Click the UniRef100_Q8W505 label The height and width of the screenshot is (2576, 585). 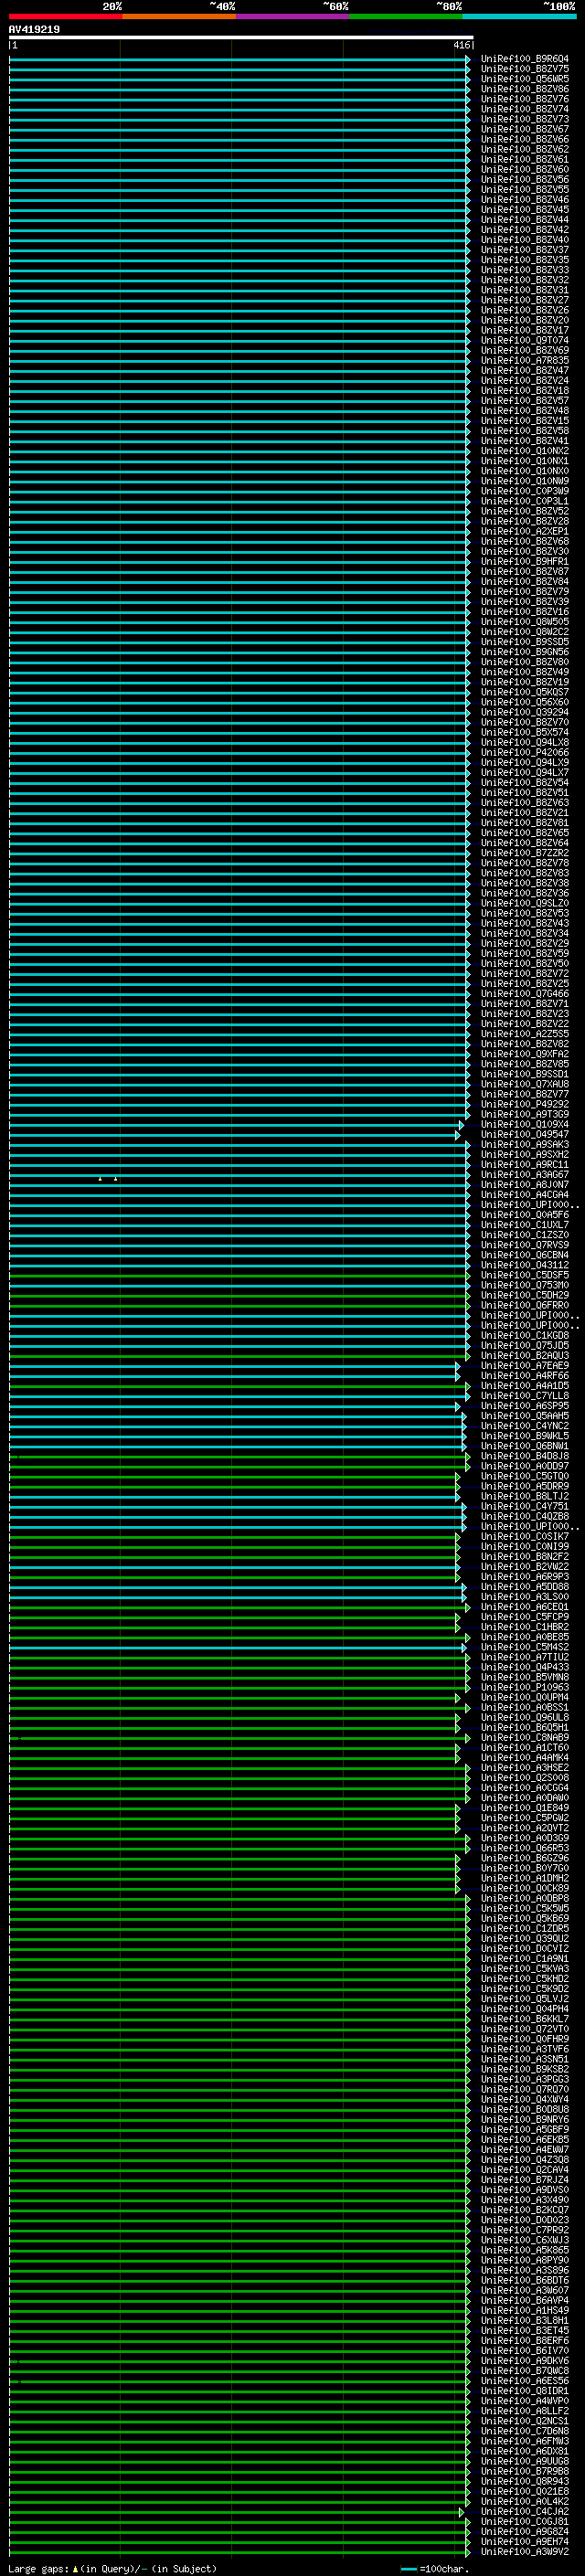525,622
